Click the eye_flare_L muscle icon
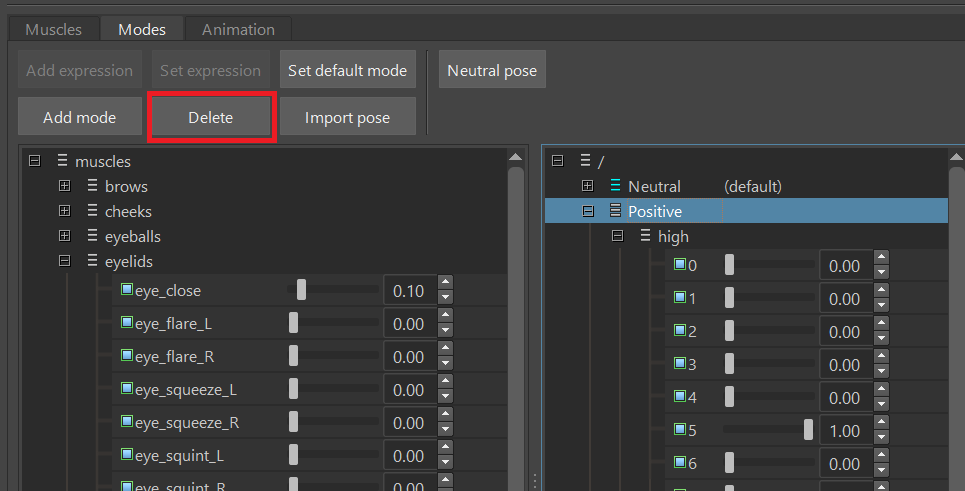The image size is (965, 491). (127, 323)
